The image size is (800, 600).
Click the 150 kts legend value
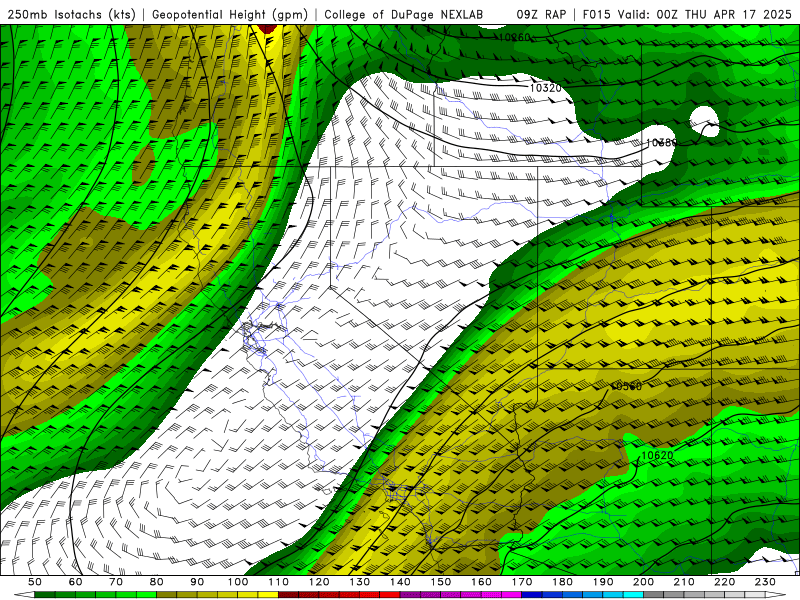441,582
